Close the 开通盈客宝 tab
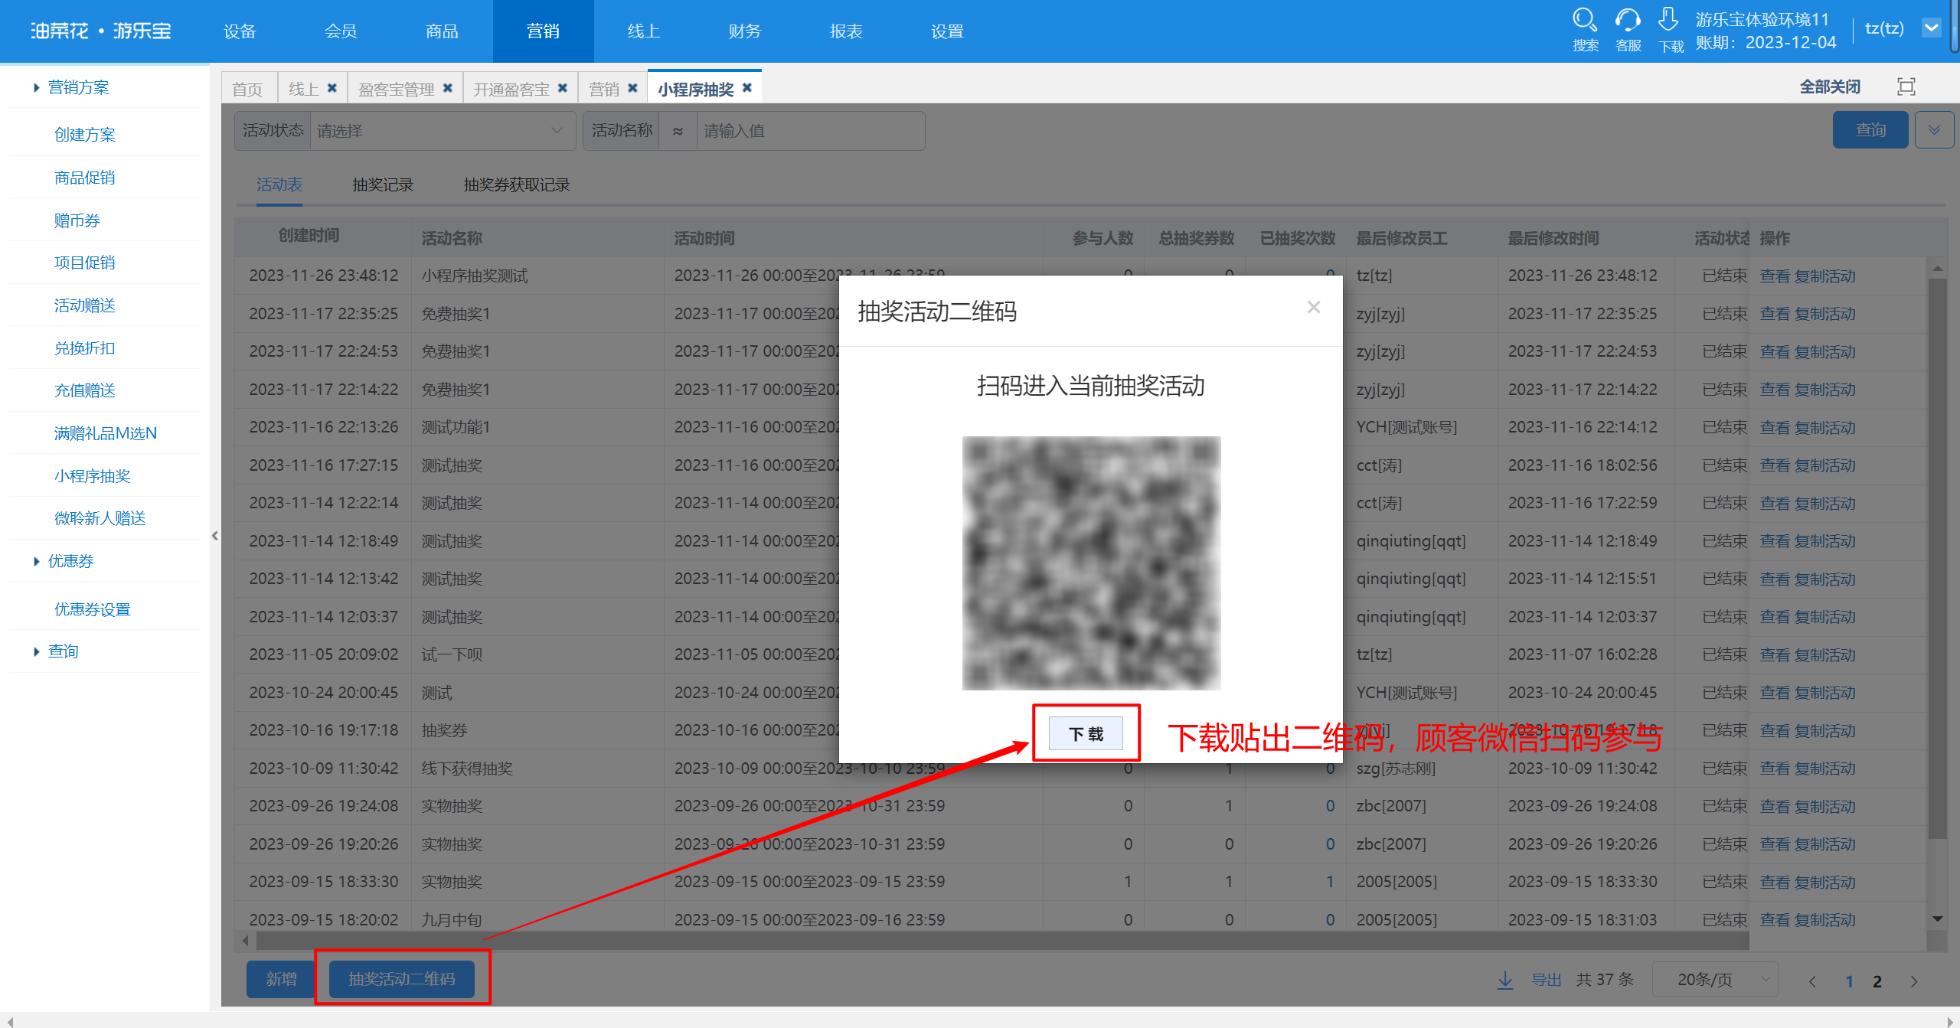Screen dimensions: 1960x1028 [562, 88]
